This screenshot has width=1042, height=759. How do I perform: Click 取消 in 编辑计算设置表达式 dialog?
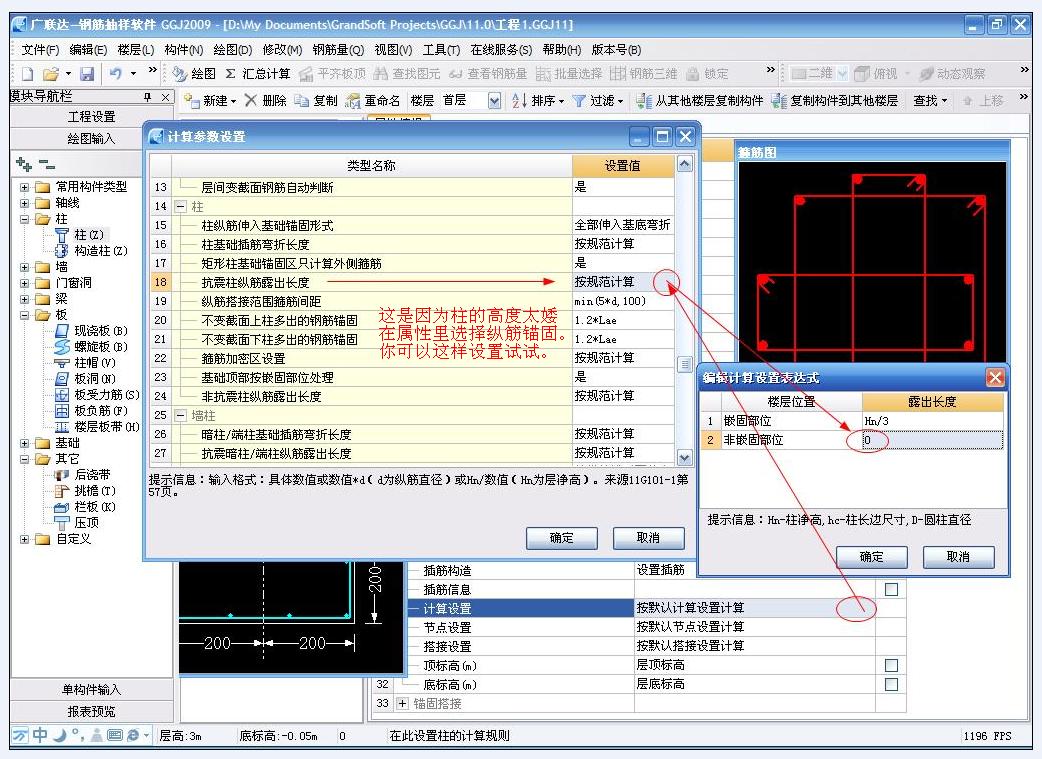pyautogui.click(x=958, y=557)
